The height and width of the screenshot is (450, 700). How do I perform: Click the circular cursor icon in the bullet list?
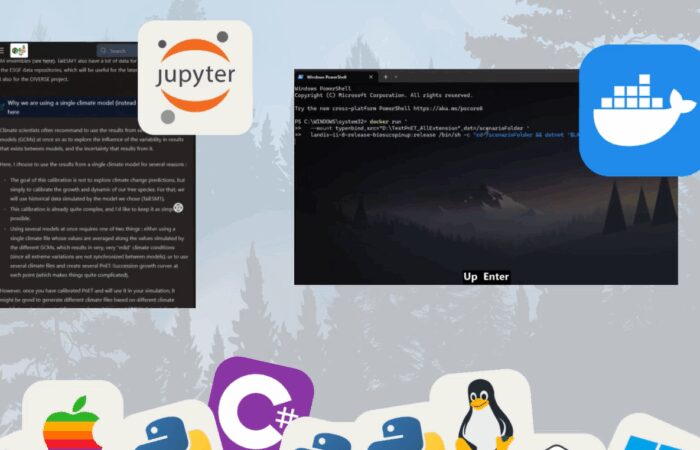pos(178,207)
